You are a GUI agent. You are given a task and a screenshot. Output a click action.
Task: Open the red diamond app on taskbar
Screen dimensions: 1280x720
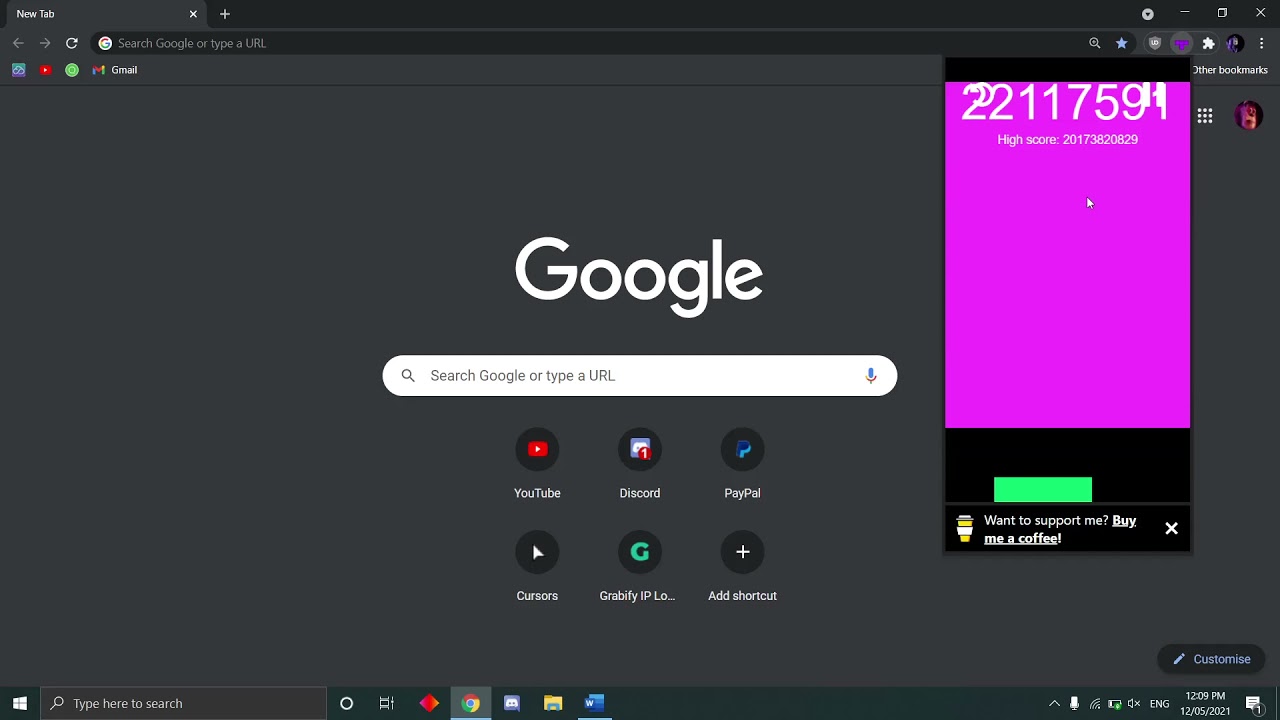click(x=429, y=703)
